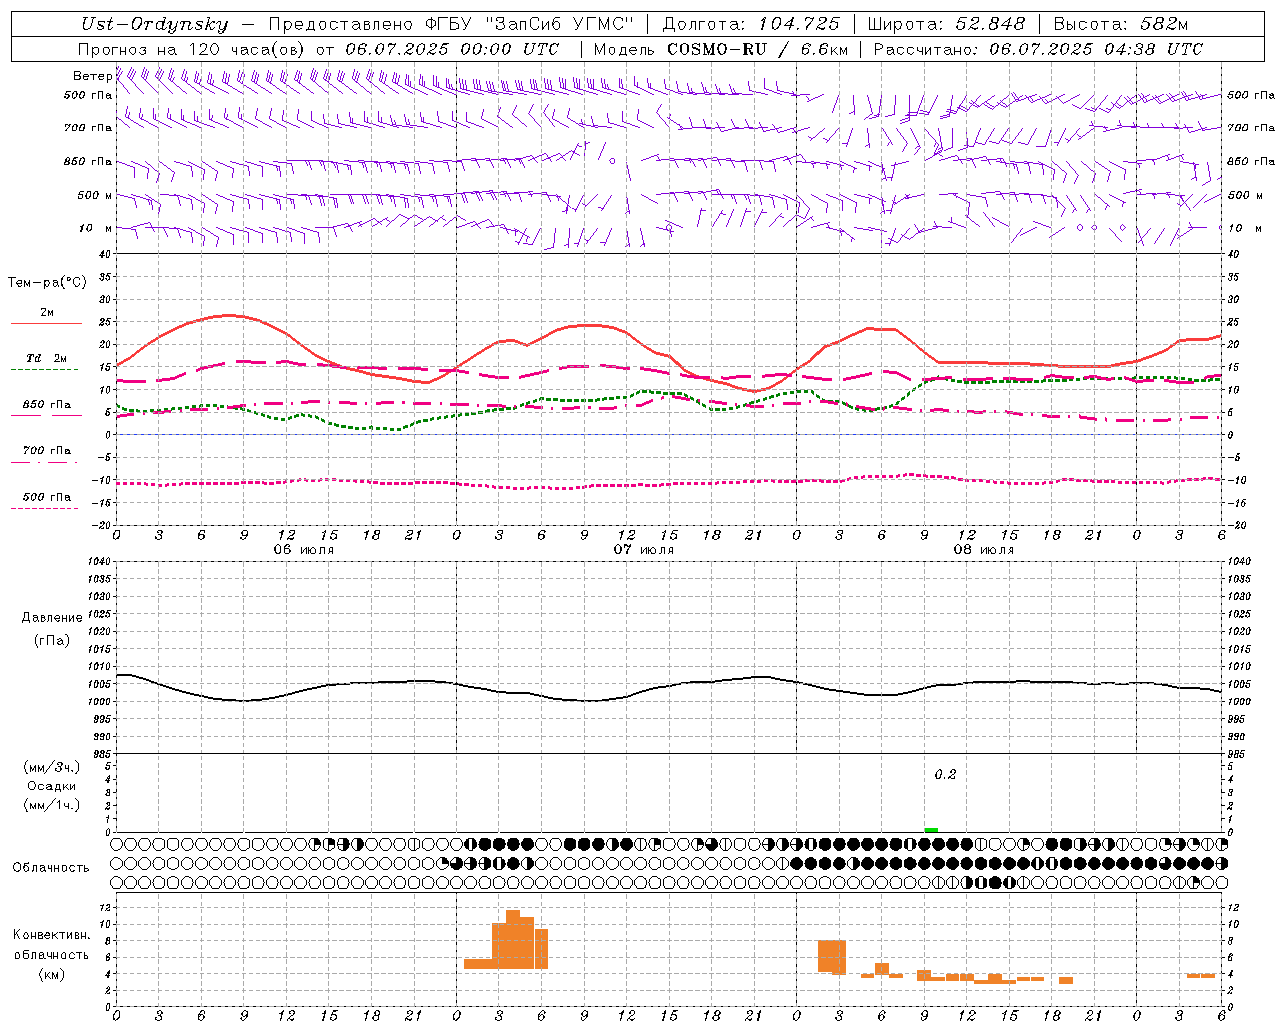Click the 07 июля date label
Viewport: 1280px width, 1024px height.
point(644,550)
